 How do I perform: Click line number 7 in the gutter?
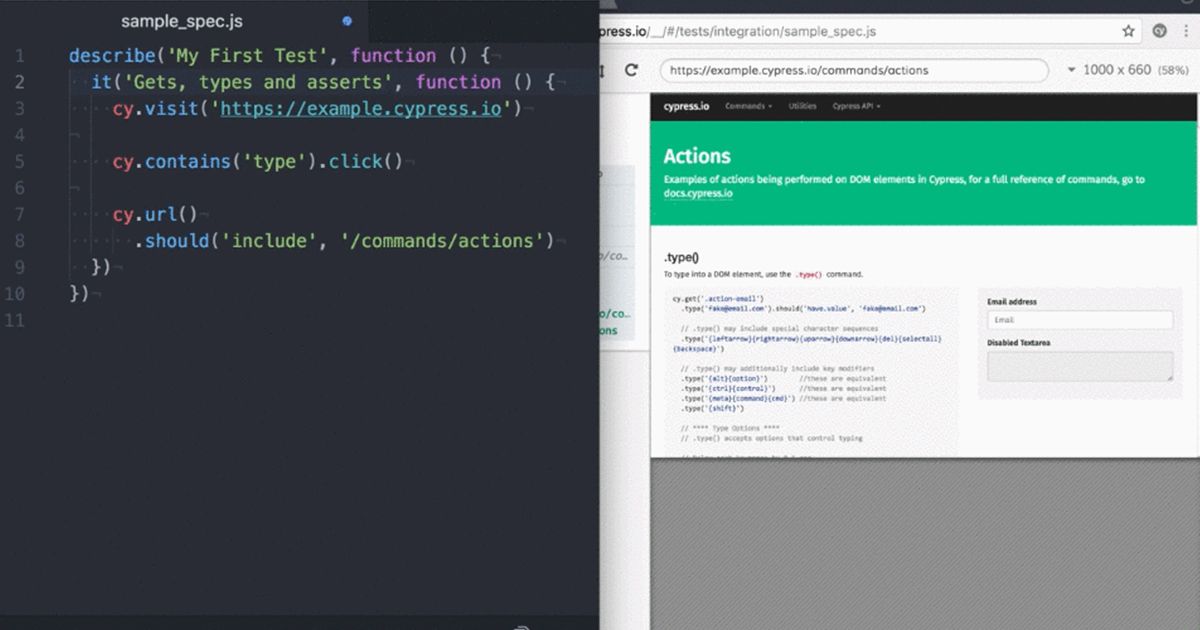[20, 214]
